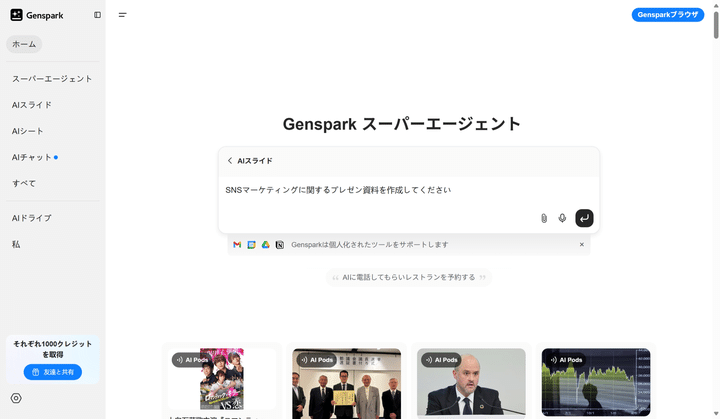Dismiss the personalized tools banner
Image resolution: width=720 pixels, height=419 pixels.
click(581, 244)
